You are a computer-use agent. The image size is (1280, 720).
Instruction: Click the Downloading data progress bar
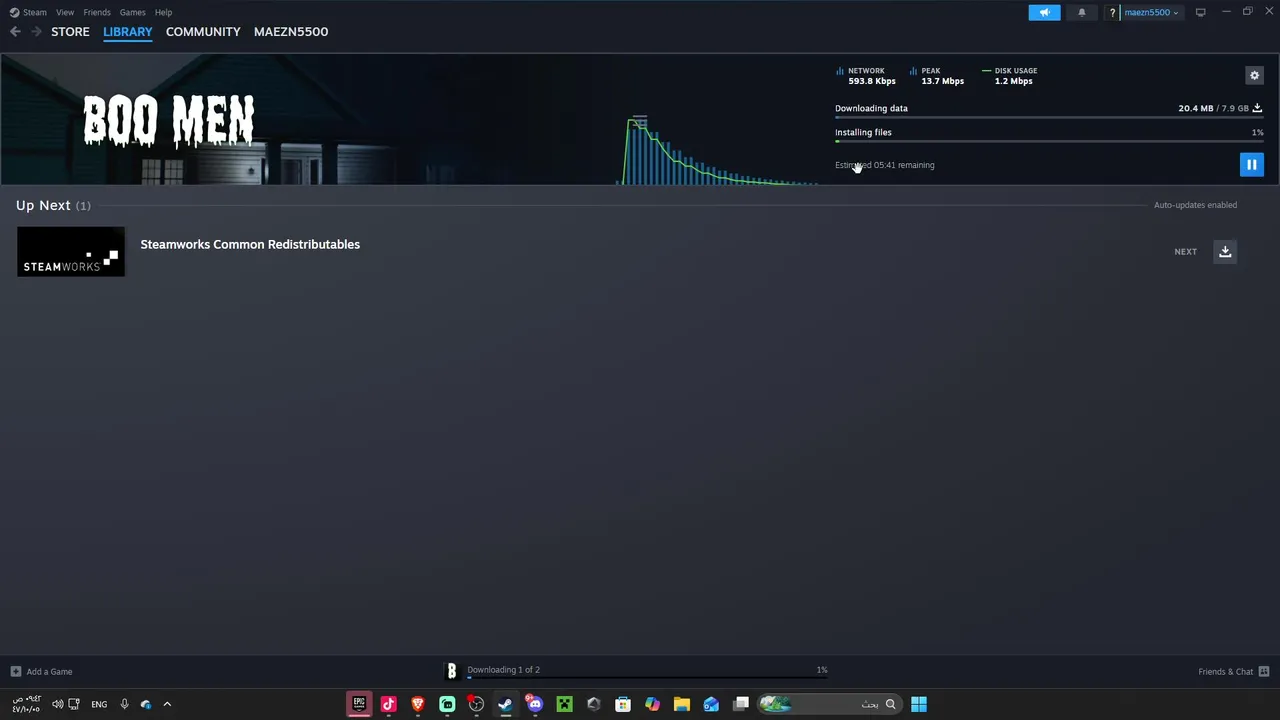point(1049,118)
